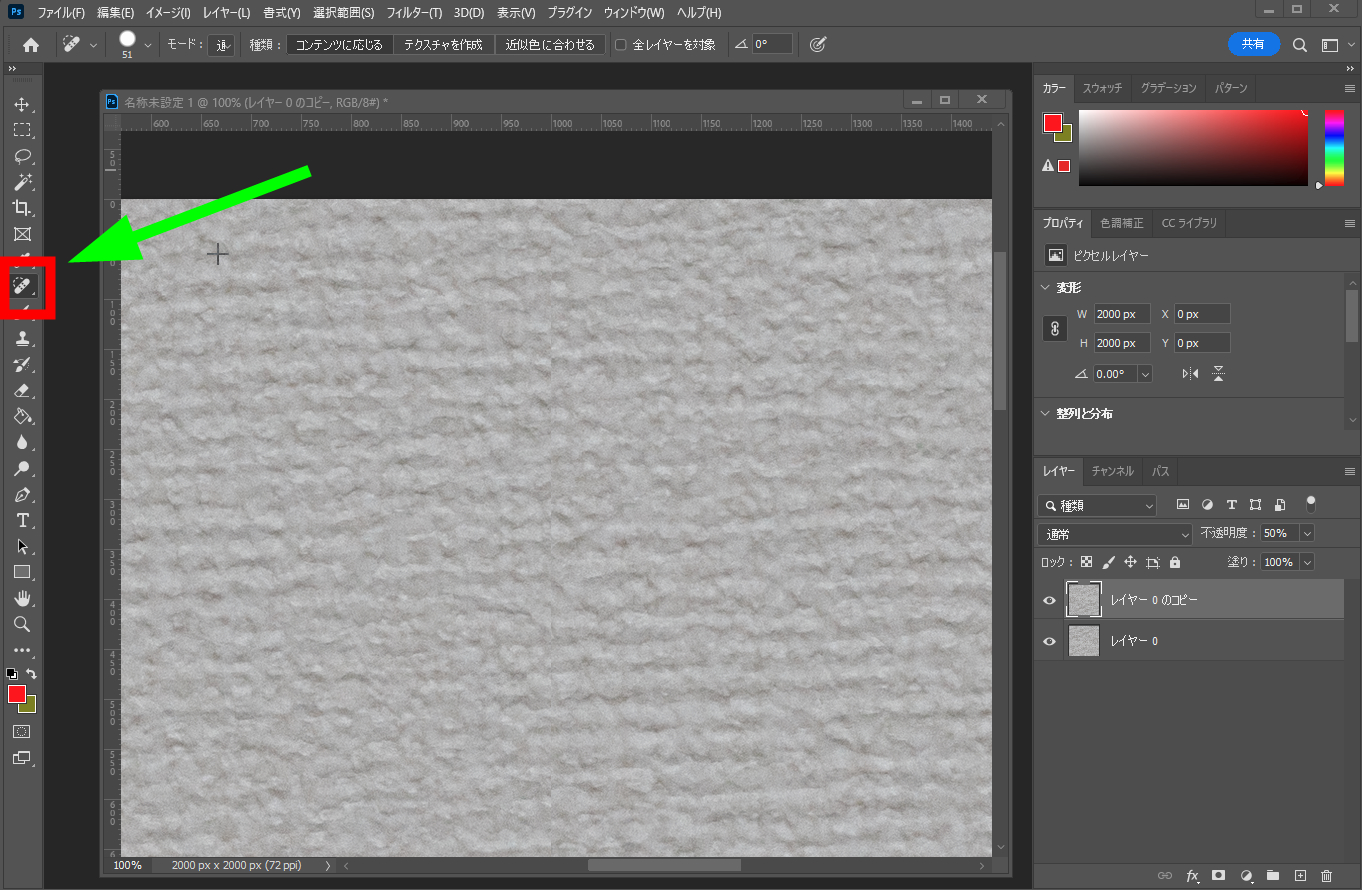
Task: Click the vertical rainbow hue slider
Action: click(1334, 147)
